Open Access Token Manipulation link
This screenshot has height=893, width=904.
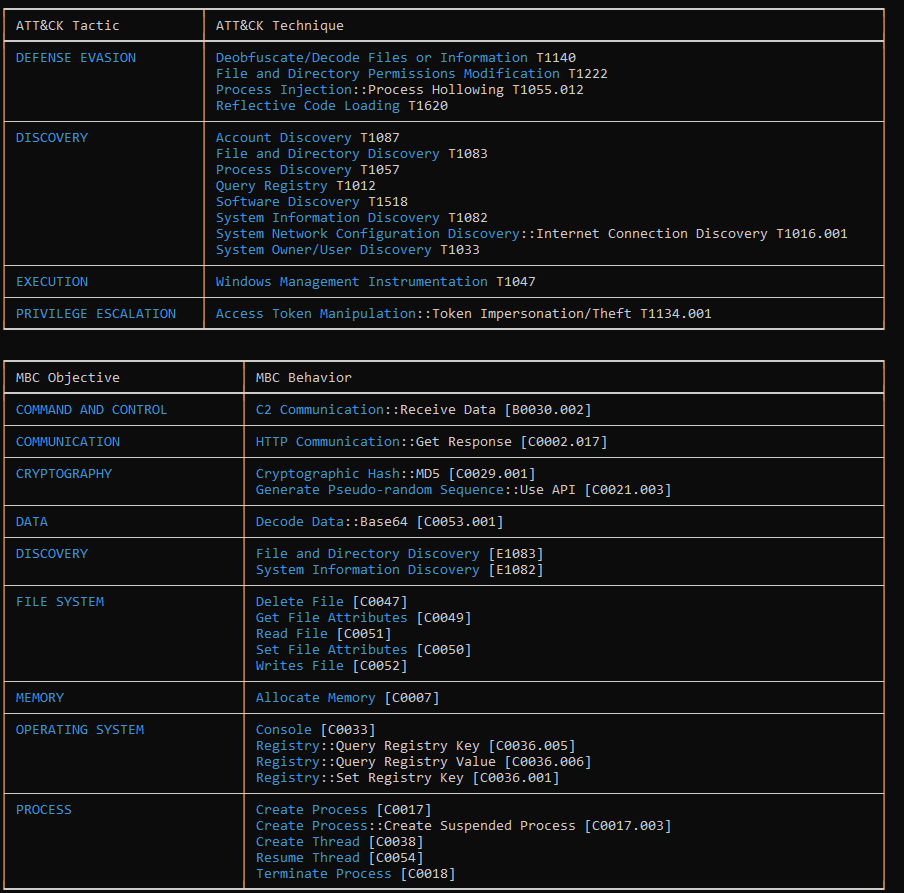pos(315,314)
